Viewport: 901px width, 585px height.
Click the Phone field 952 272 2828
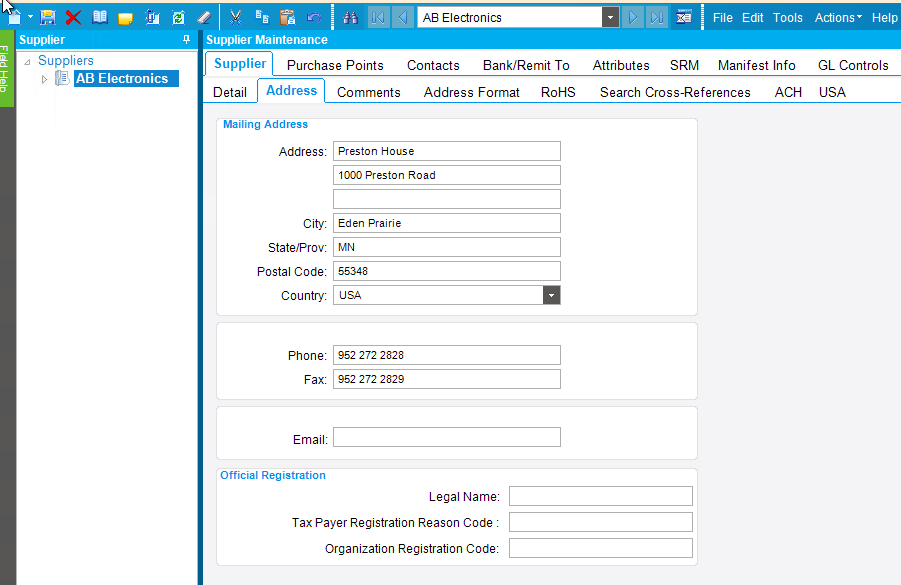[446, 355]
